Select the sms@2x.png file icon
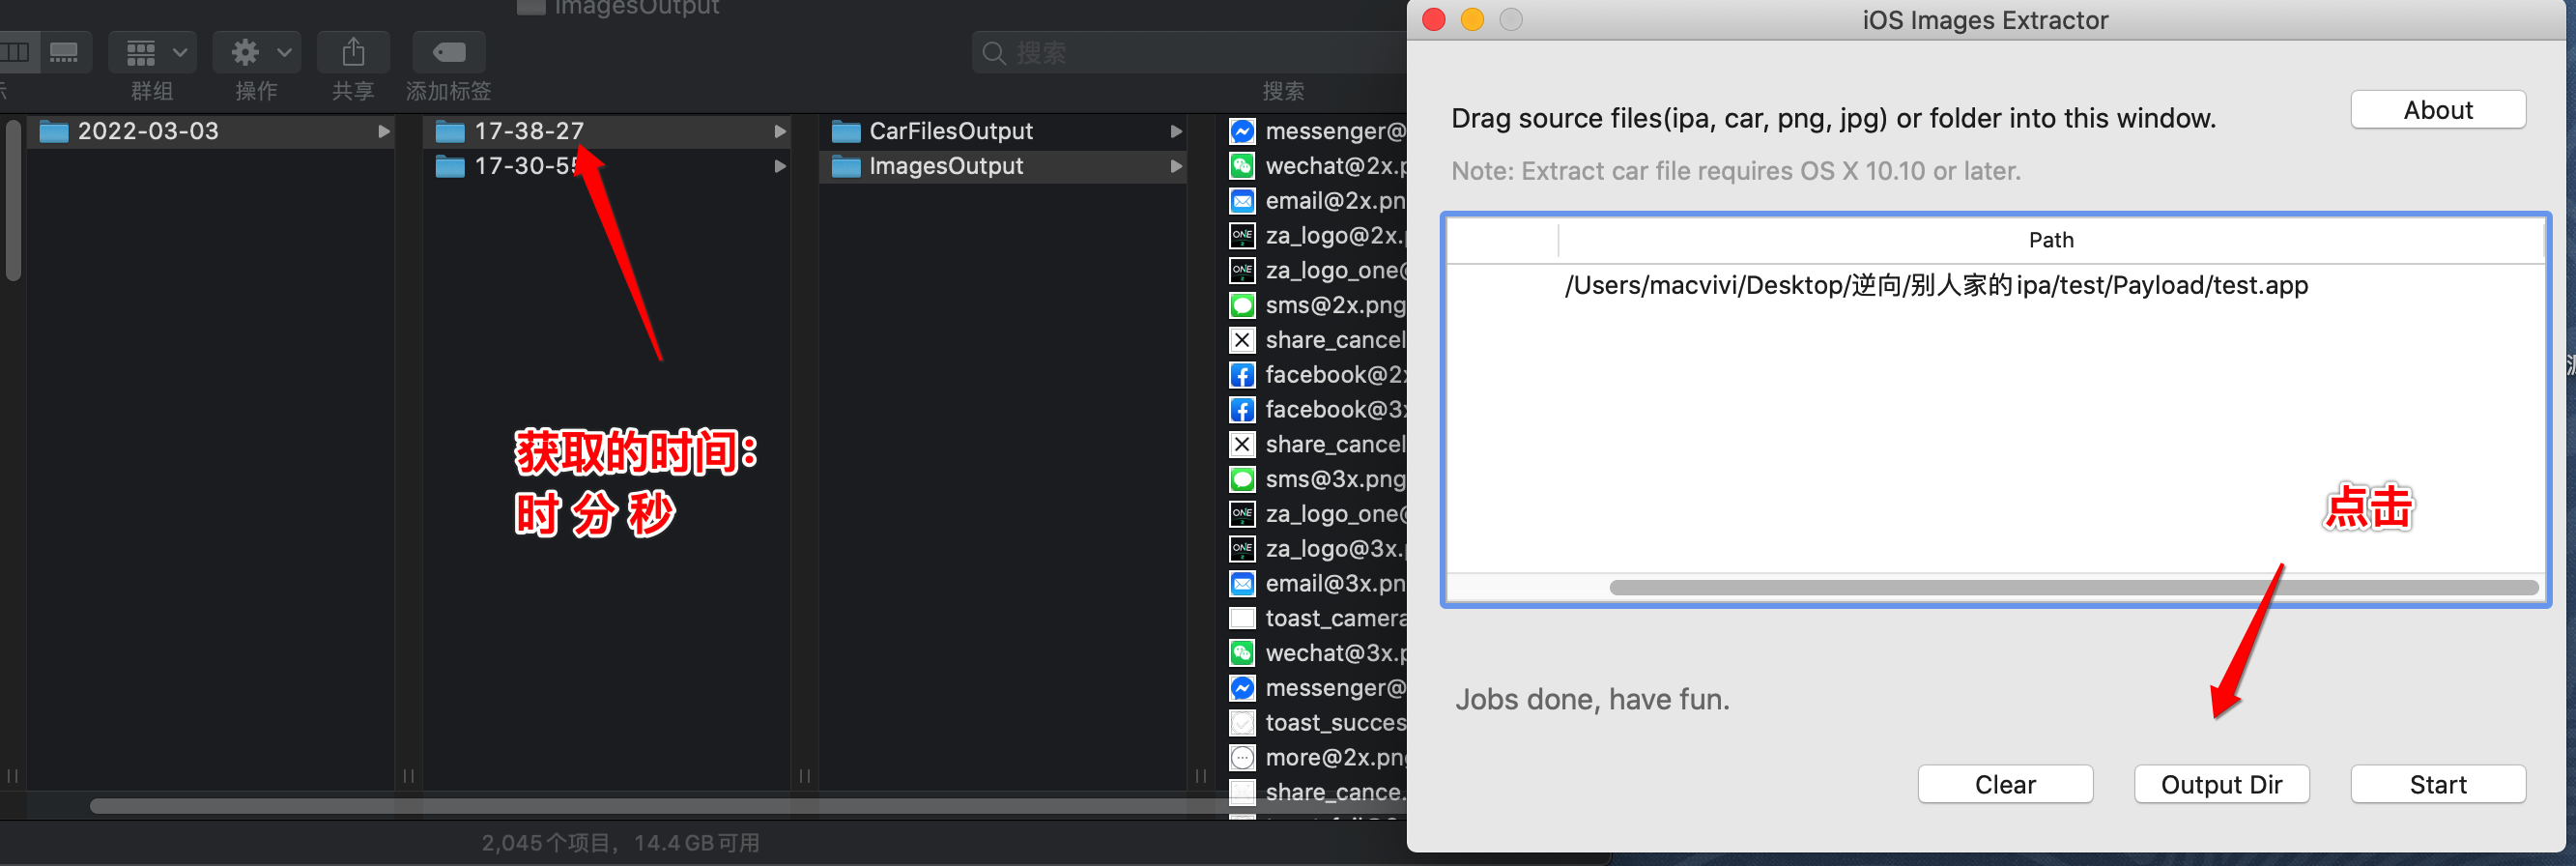Image resolution: width=2576 pixels, height=866 pixels. point(1241,305)
